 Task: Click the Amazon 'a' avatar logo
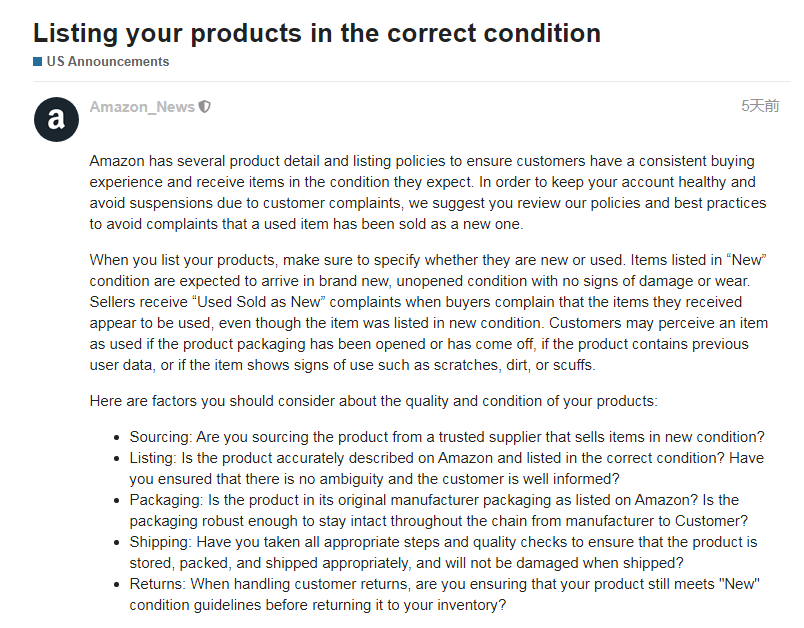coord(56,119)
